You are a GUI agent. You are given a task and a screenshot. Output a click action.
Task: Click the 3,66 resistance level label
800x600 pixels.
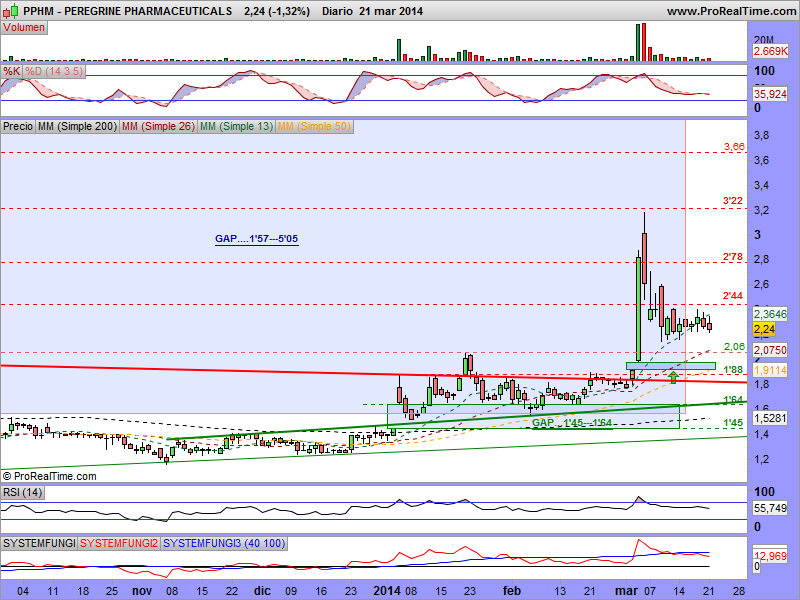coord(734,146)
